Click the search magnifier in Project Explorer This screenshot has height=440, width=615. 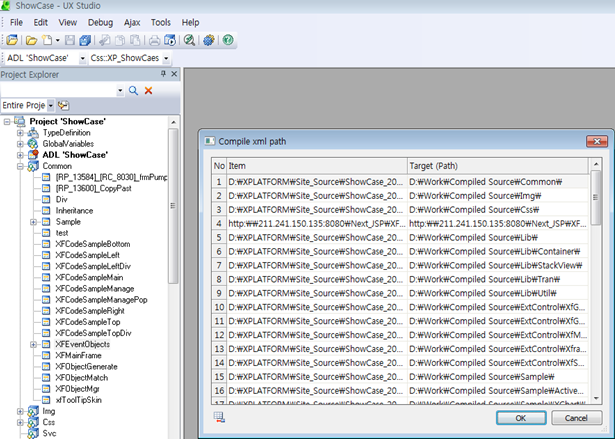(133, 91)
